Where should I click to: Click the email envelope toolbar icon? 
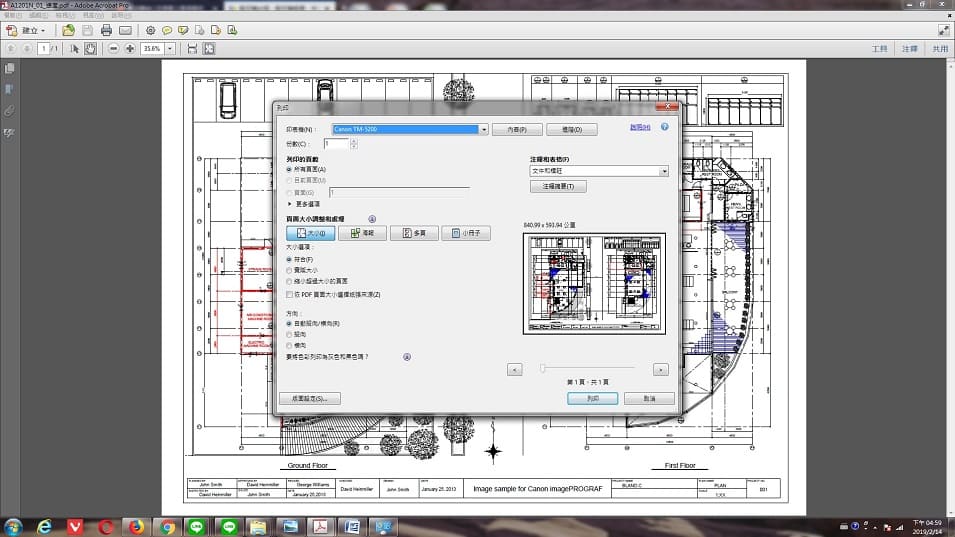click(125, 31)
